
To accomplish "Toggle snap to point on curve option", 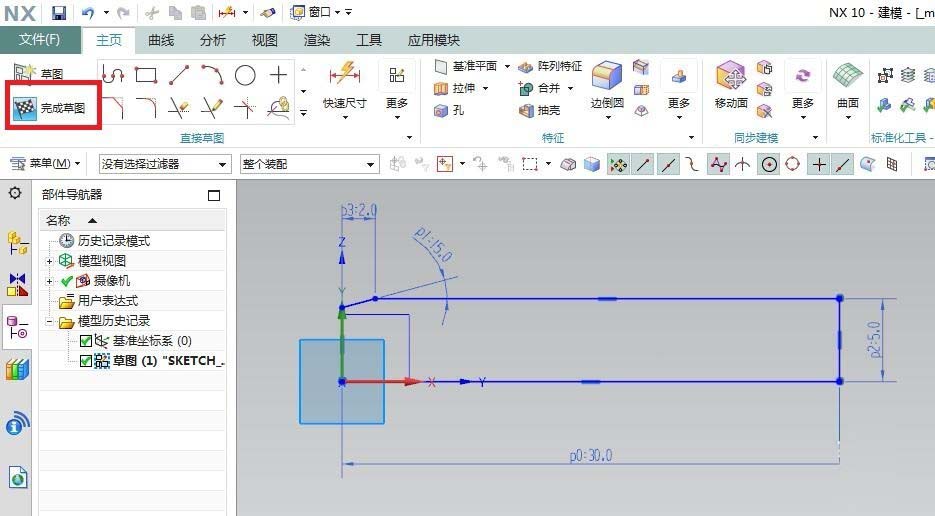I will point(842,164).
